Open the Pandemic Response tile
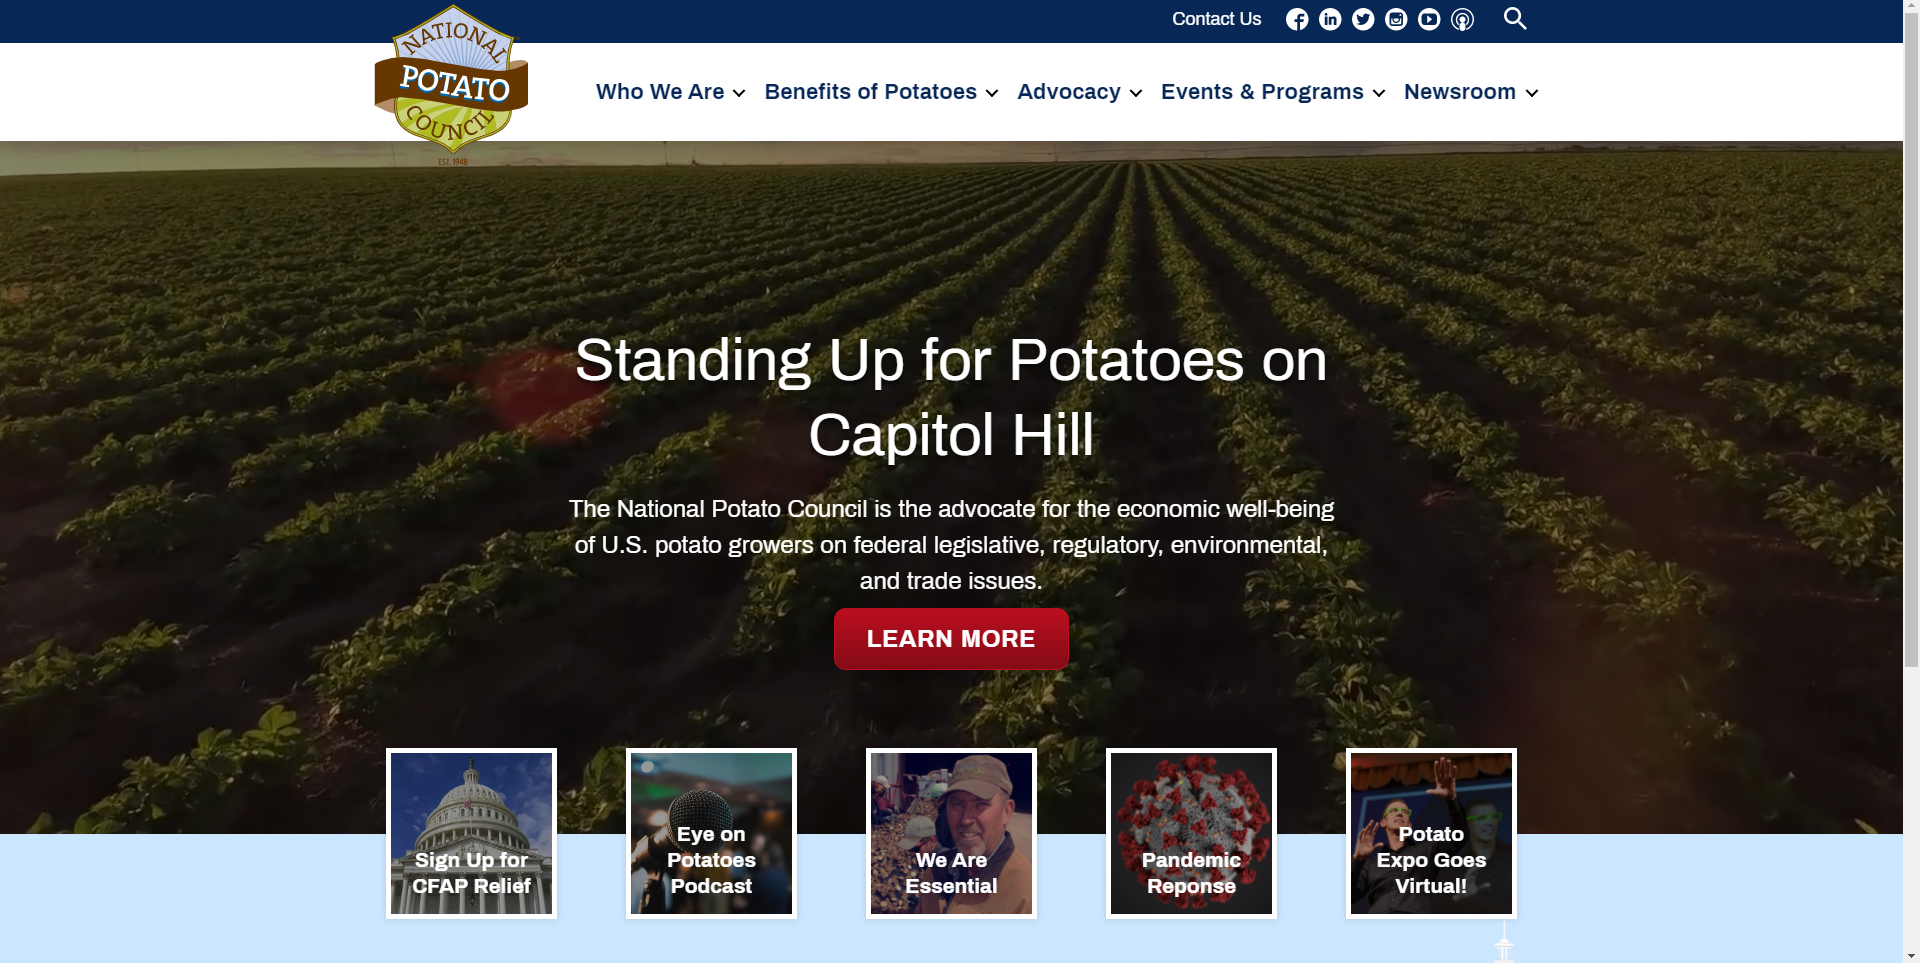The width and height of the screenshot is (1920, 963). pyautogui.click(x=1191, y=833)
